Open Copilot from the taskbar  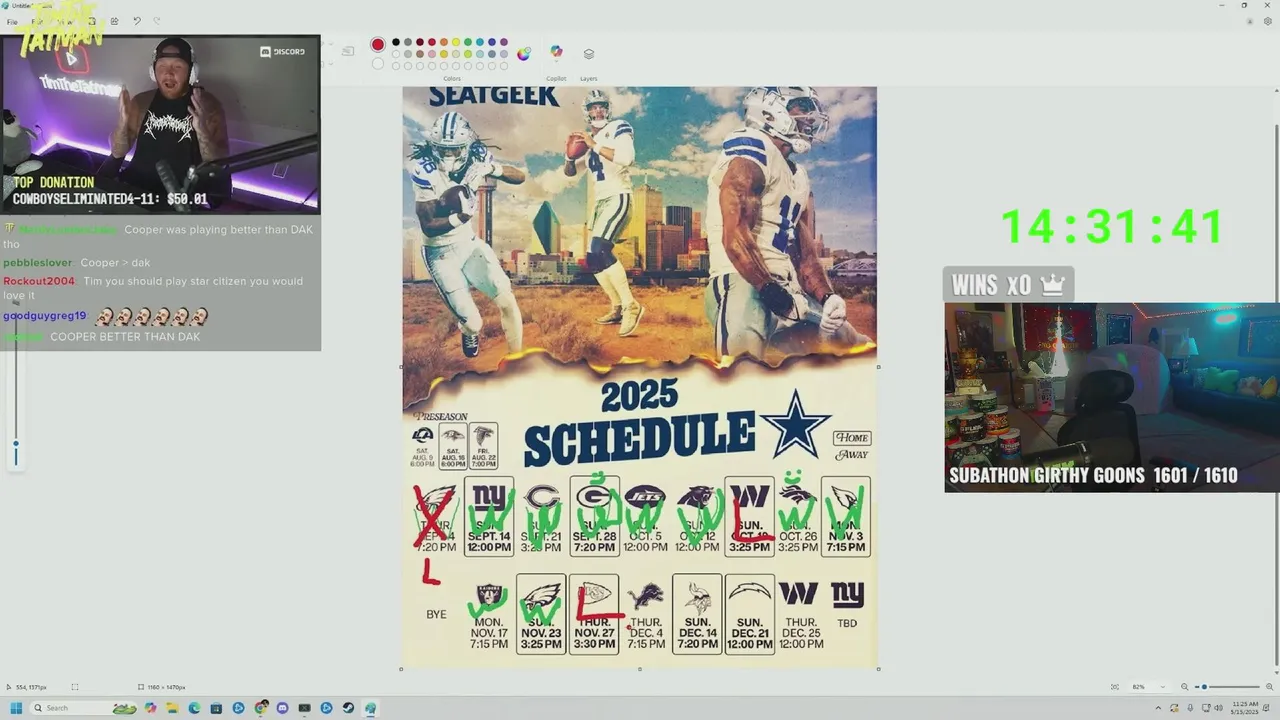tap(150, 708)
